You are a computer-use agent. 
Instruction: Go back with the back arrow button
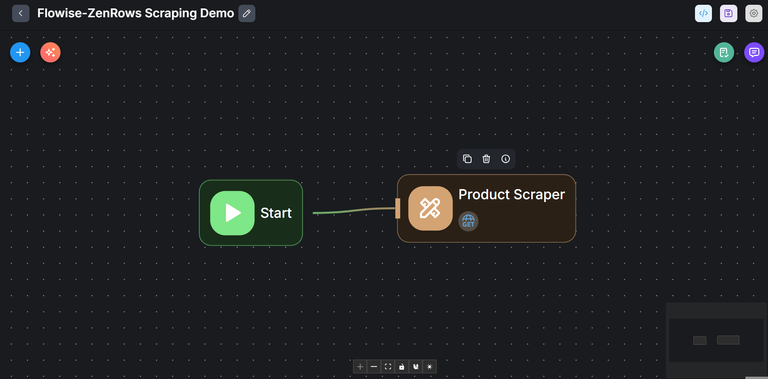click(x=21, y=13)
